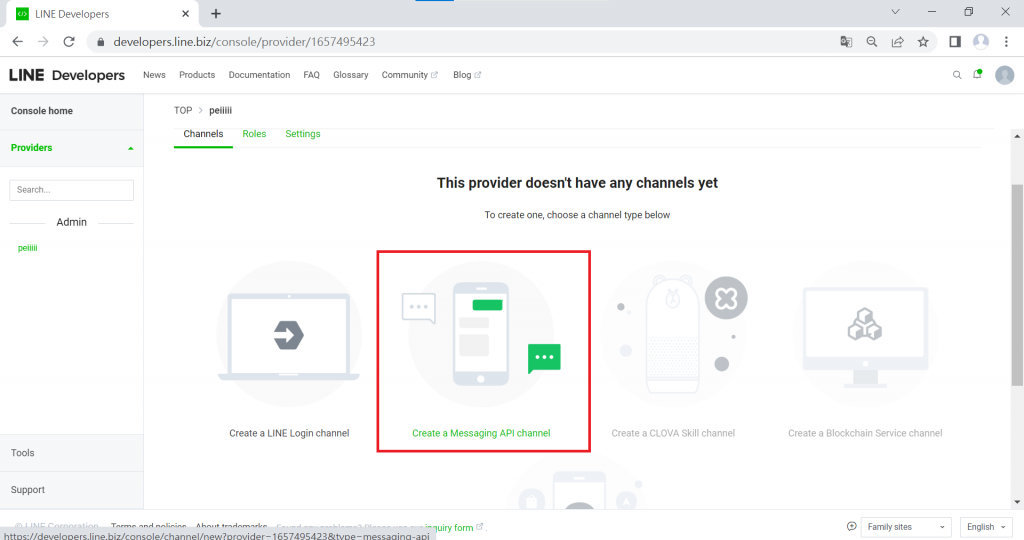Open the site search magnifier icon

point(957,75)
